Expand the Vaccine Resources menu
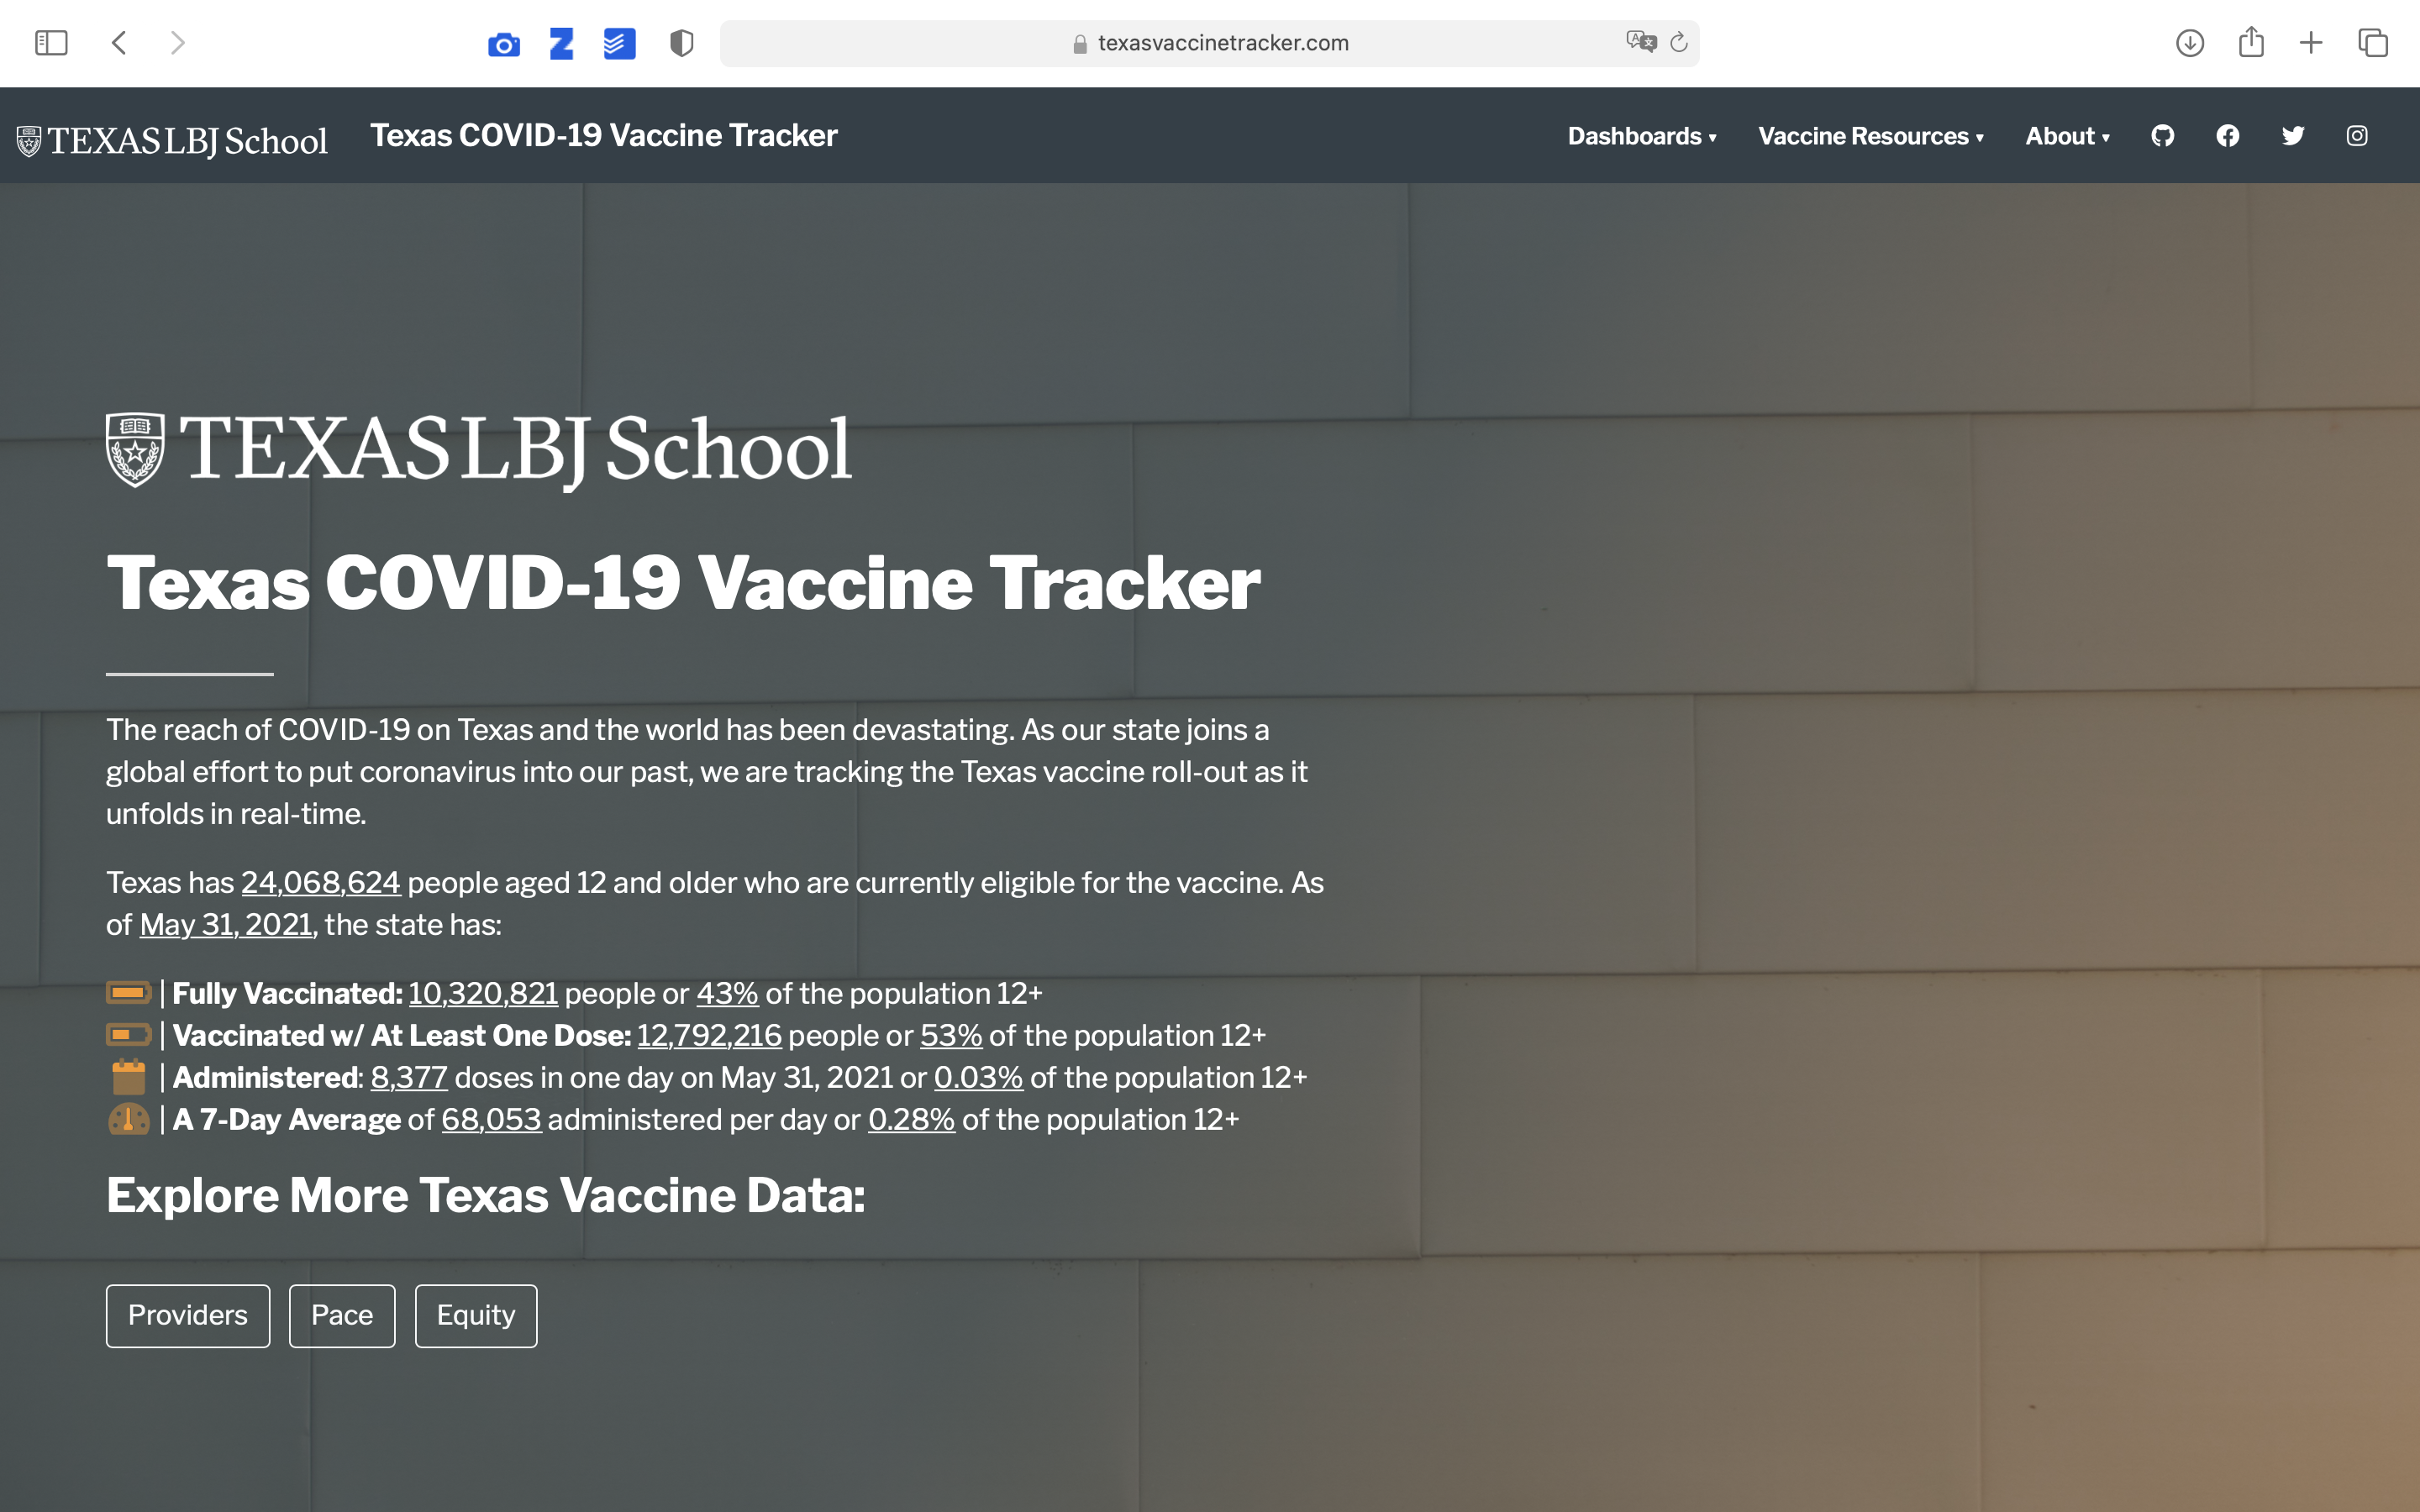The image size is (2420, 1512). point(1870,136)
